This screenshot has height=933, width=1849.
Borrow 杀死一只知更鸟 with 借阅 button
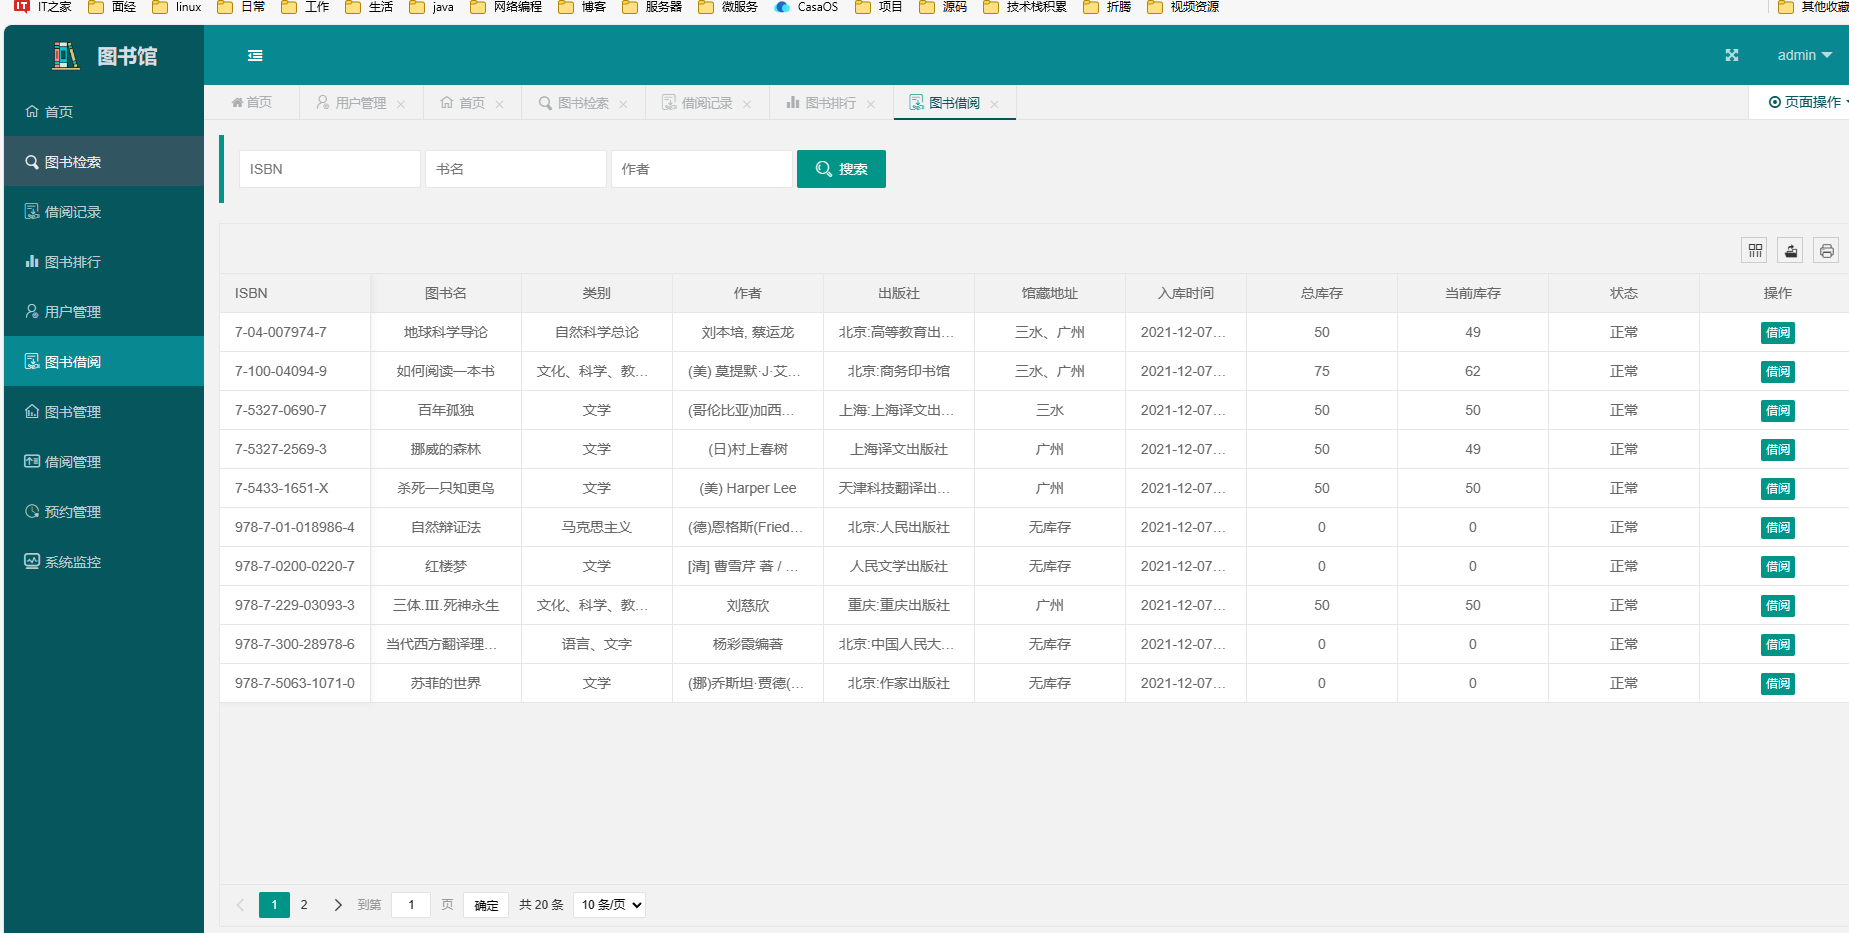[x=1777, y=488]
